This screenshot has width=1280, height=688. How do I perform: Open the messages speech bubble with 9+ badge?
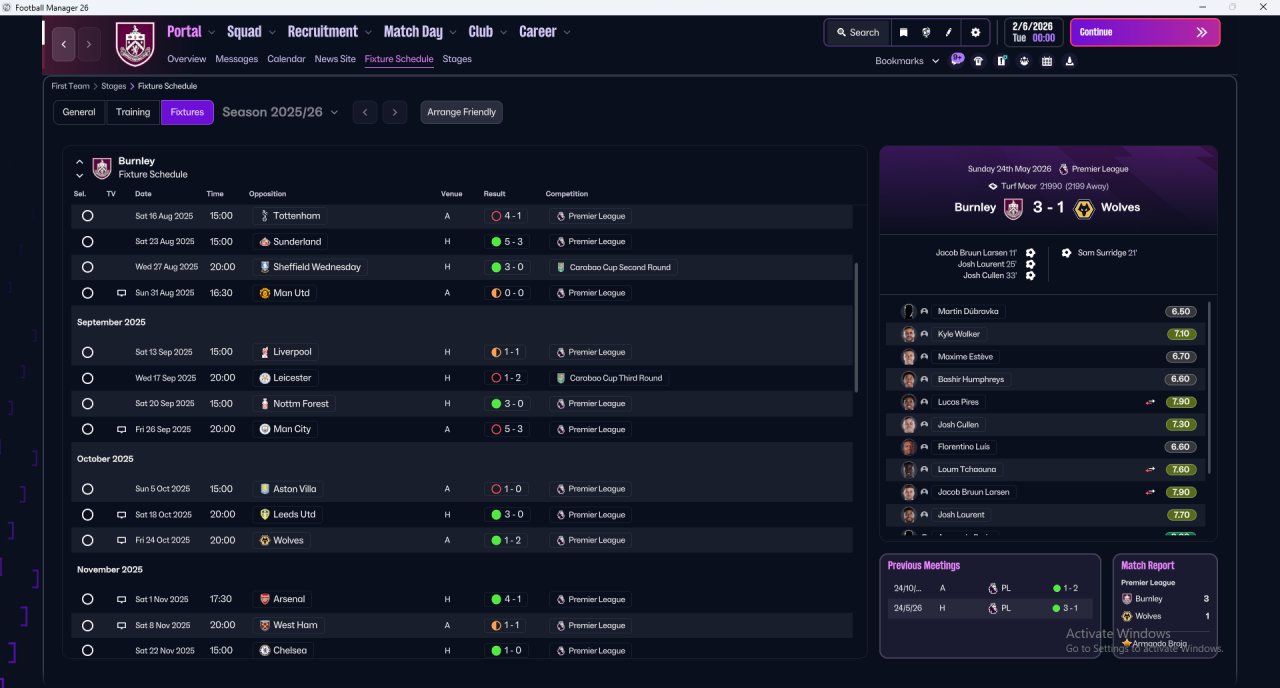tap(957, 60)
